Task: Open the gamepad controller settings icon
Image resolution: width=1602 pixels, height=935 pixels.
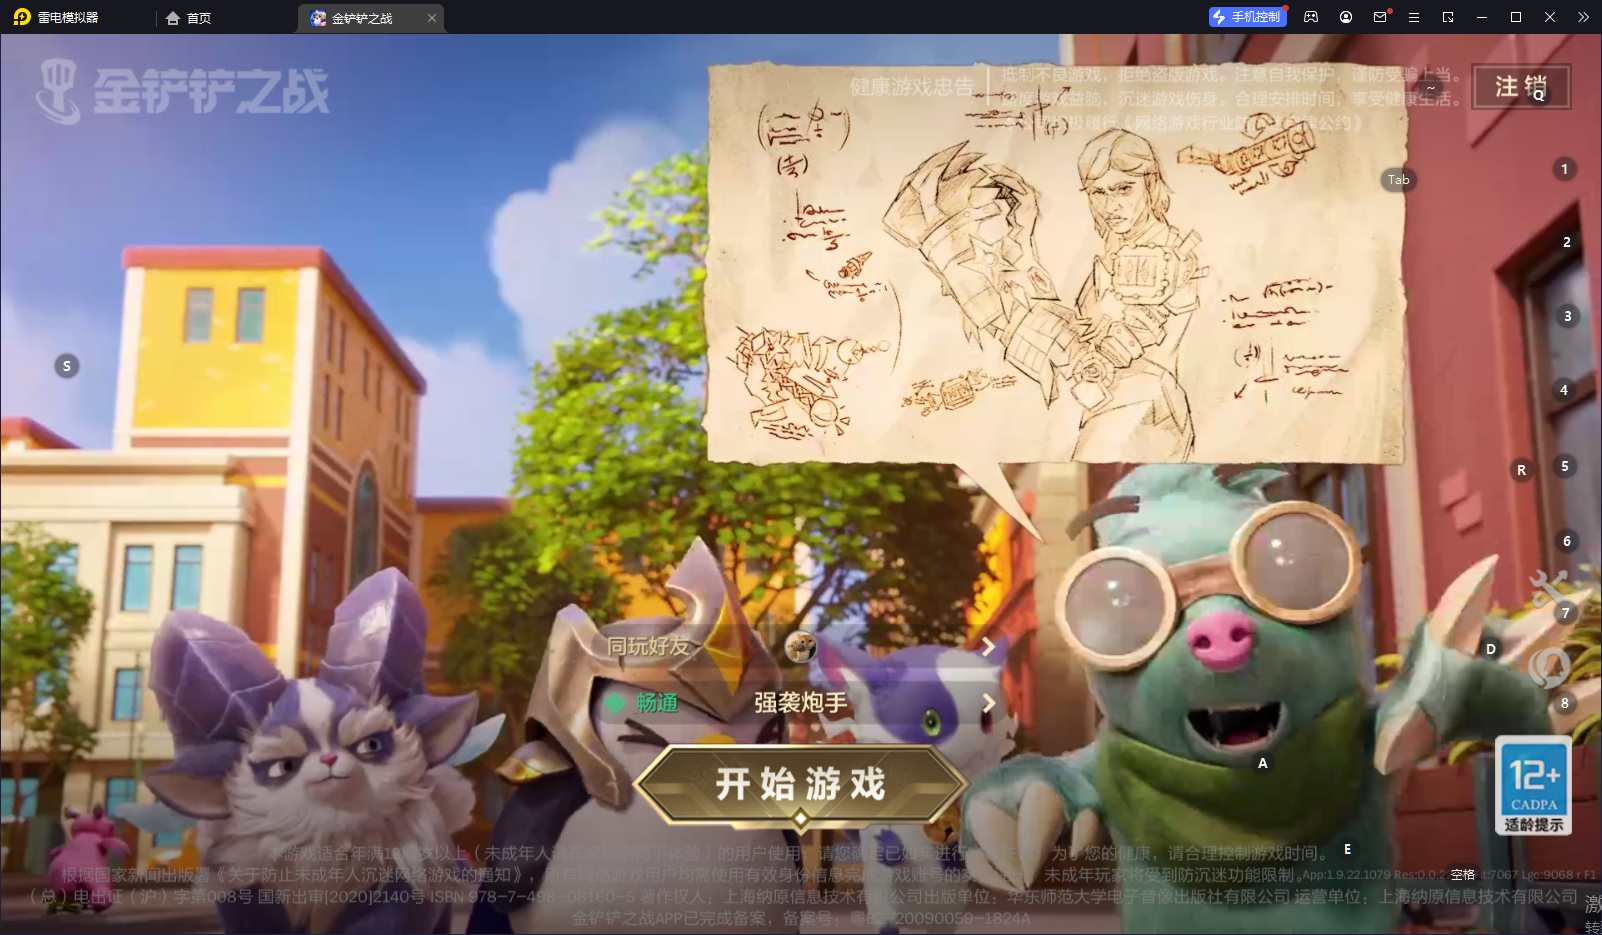Action: pyautogui.click(x=1311, y=17)
